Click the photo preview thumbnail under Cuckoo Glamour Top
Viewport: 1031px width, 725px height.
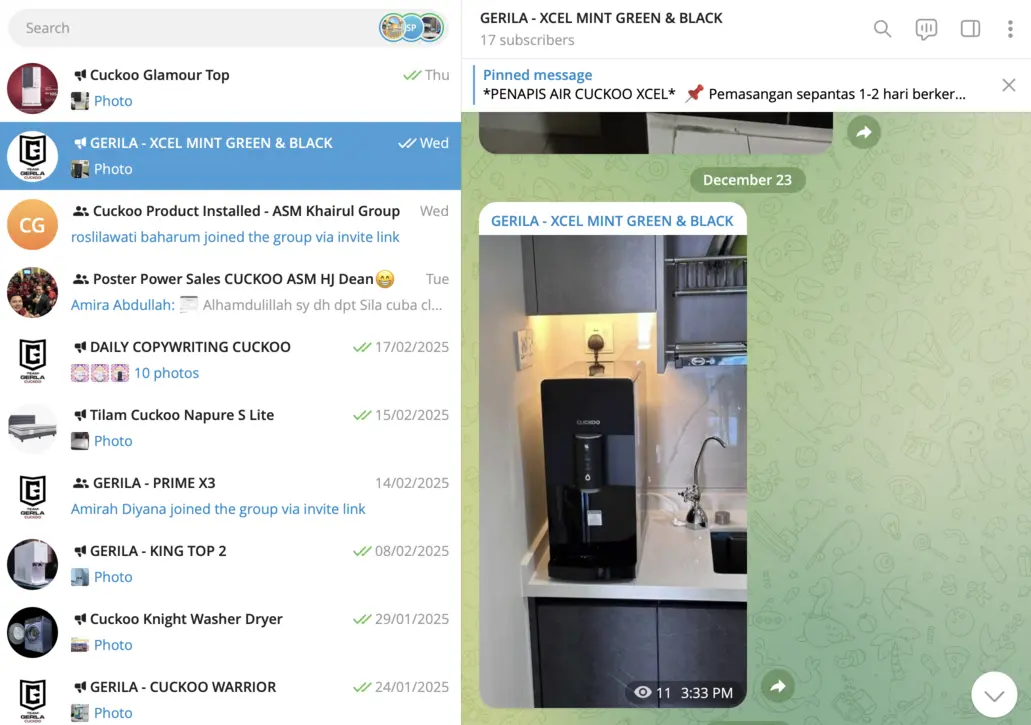[x=80, y=101]
